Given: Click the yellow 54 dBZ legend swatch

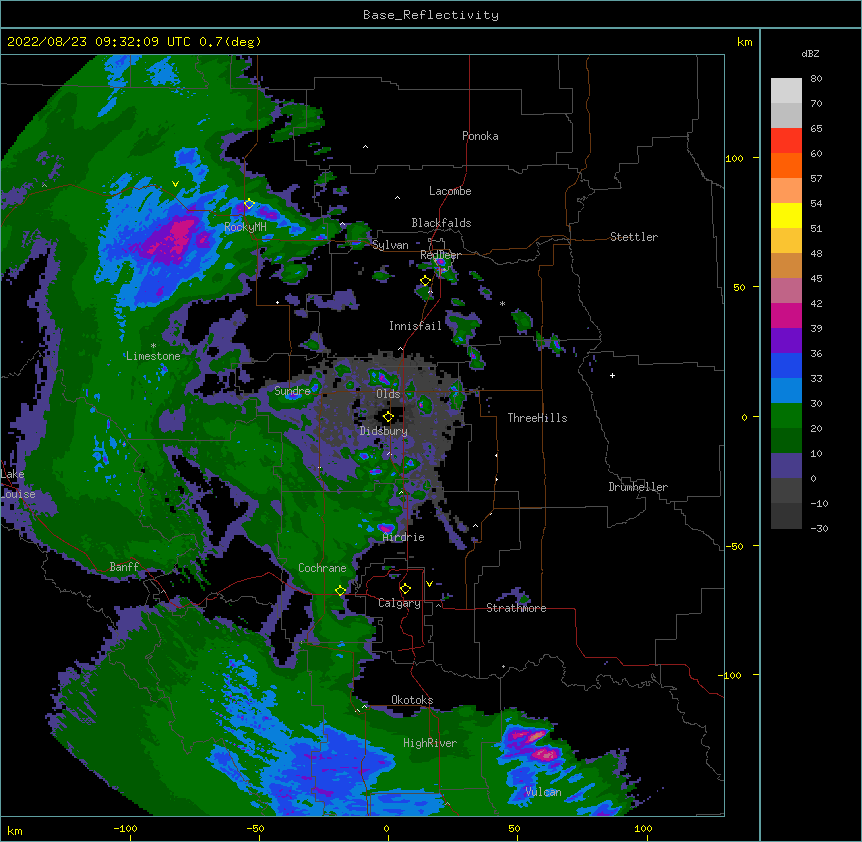Looking at the screenshot, I should (786, 215).
